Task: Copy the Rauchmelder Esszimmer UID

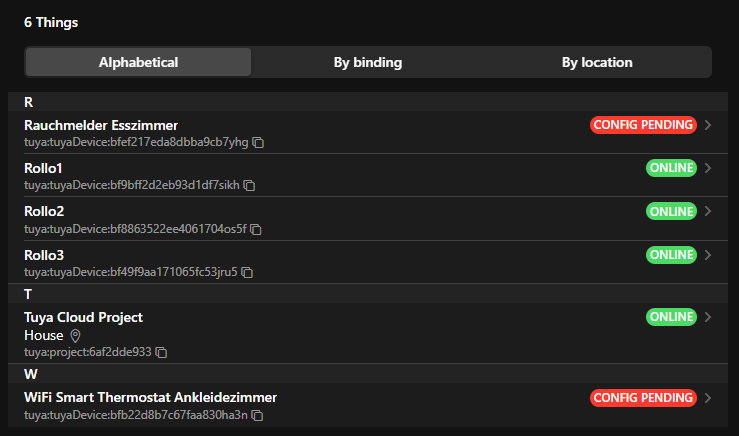Action: pyautogui.click(x=258, y=143)
